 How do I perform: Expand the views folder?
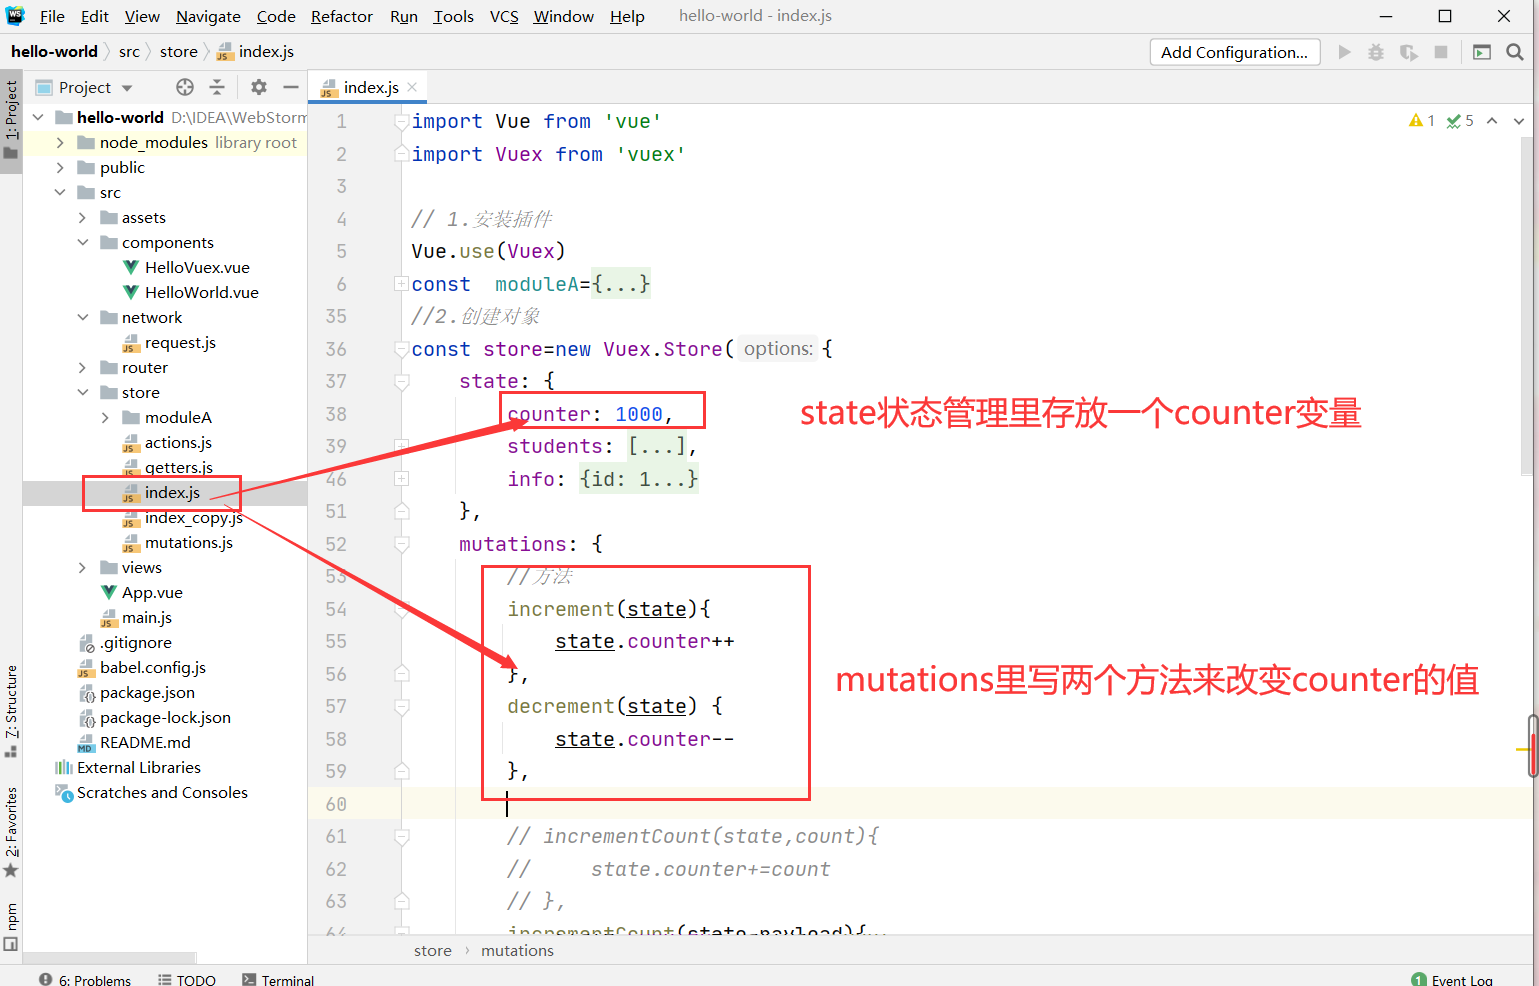point(82,567)
